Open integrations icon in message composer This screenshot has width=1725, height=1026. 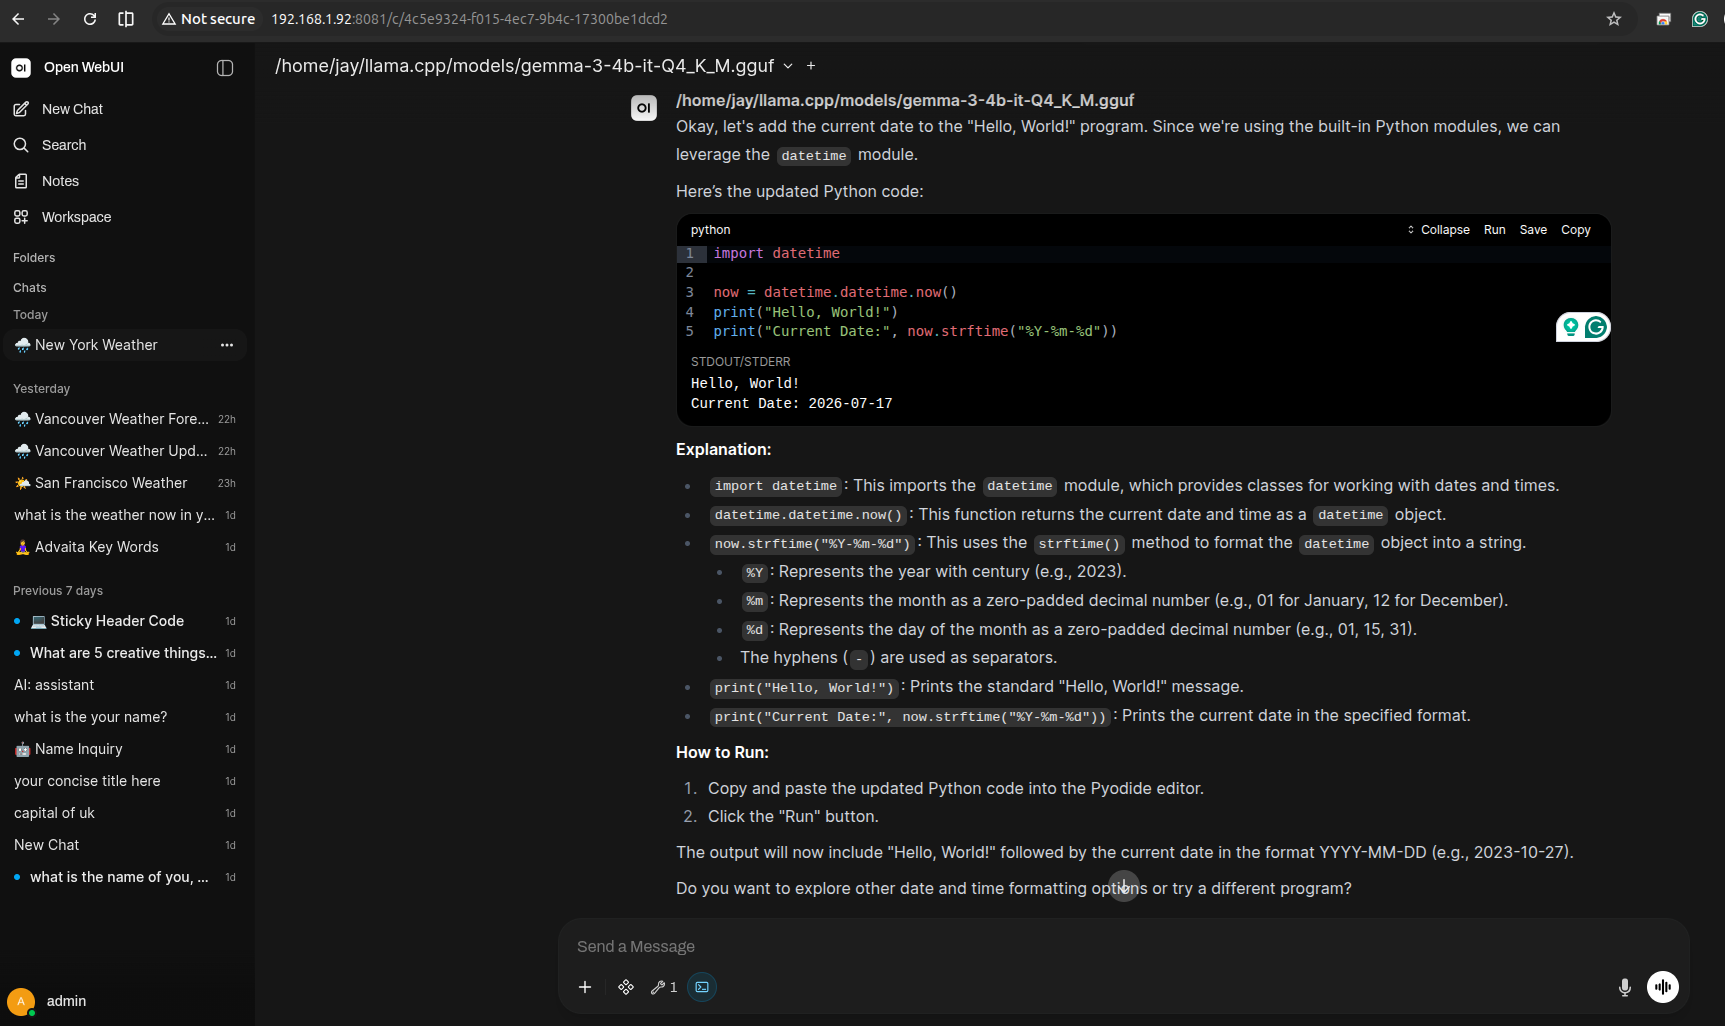pyautogui.click(x=626, y=987)
